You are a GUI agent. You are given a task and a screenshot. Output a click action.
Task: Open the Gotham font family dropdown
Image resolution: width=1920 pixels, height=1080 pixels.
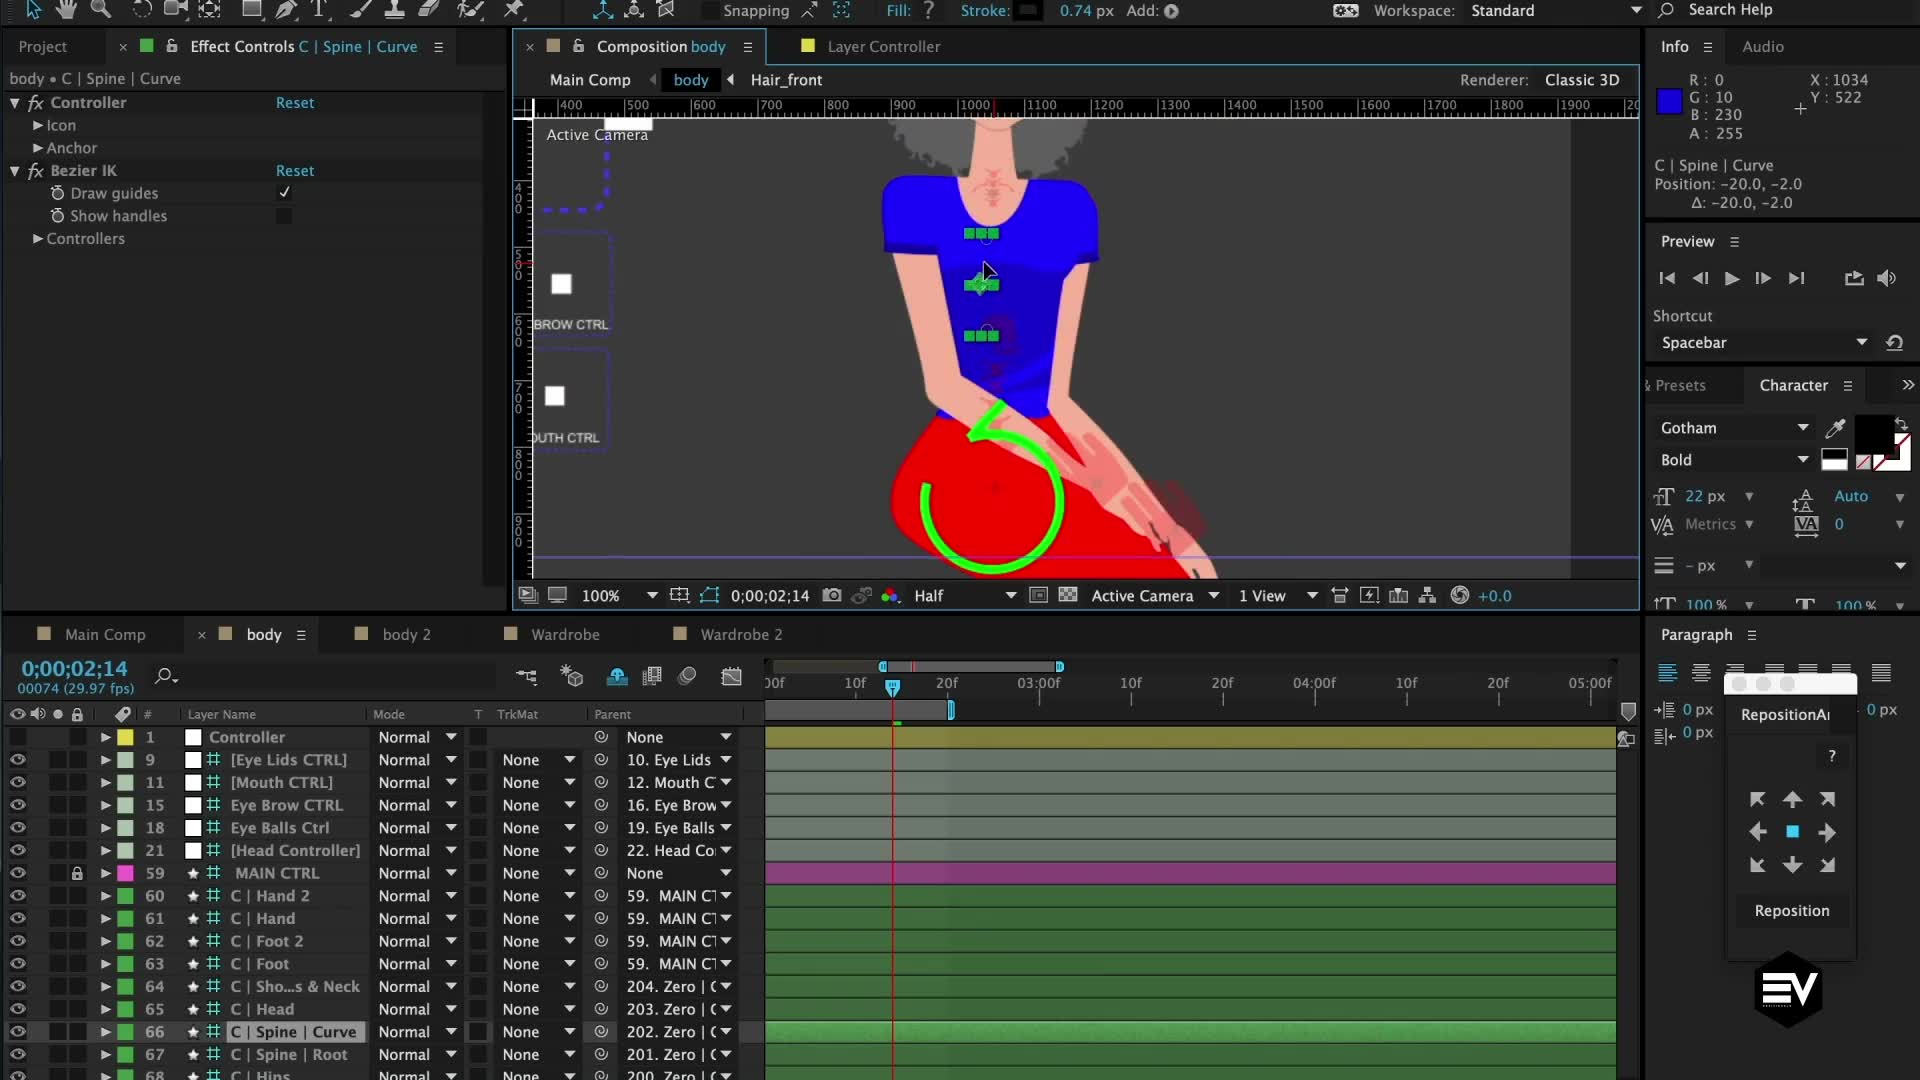1734,428
